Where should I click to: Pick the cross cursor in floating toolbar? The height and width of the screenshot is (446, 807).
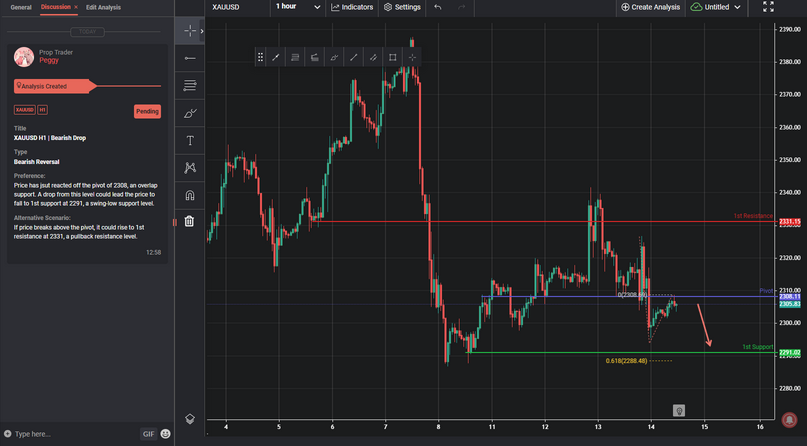click(x=412, y=58)
